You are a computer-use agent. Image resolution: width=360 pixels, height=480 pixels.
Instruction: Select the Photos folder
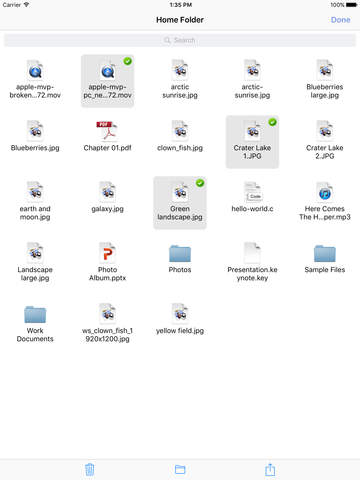pos(180,254)
